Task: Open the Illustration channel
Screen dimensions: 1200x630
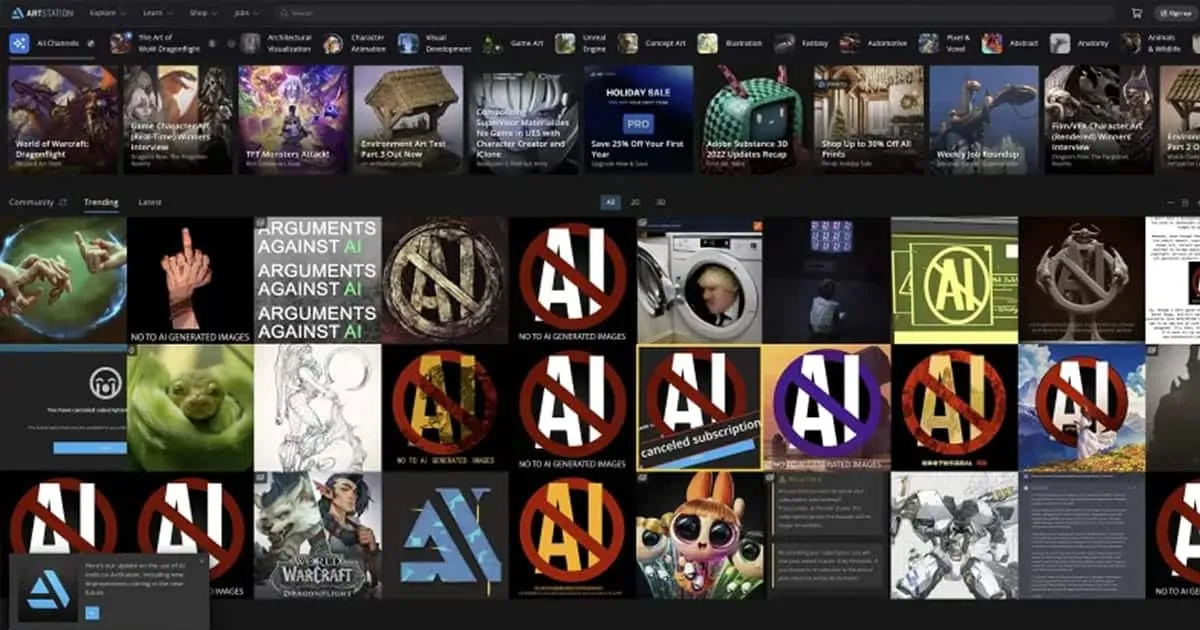Action: click(730, 43)
